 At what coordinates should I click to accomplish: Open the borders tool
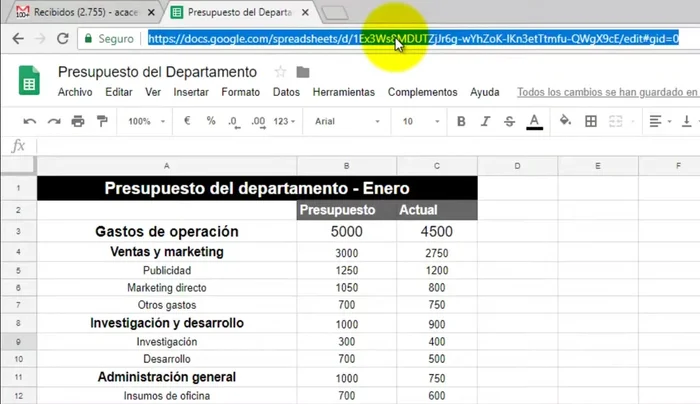pos(591,121)
